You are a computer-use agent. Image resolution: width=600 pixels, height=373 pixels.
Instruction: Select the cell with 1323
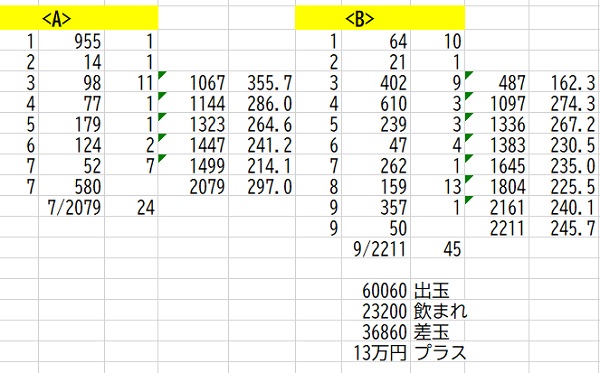[193, 124]
